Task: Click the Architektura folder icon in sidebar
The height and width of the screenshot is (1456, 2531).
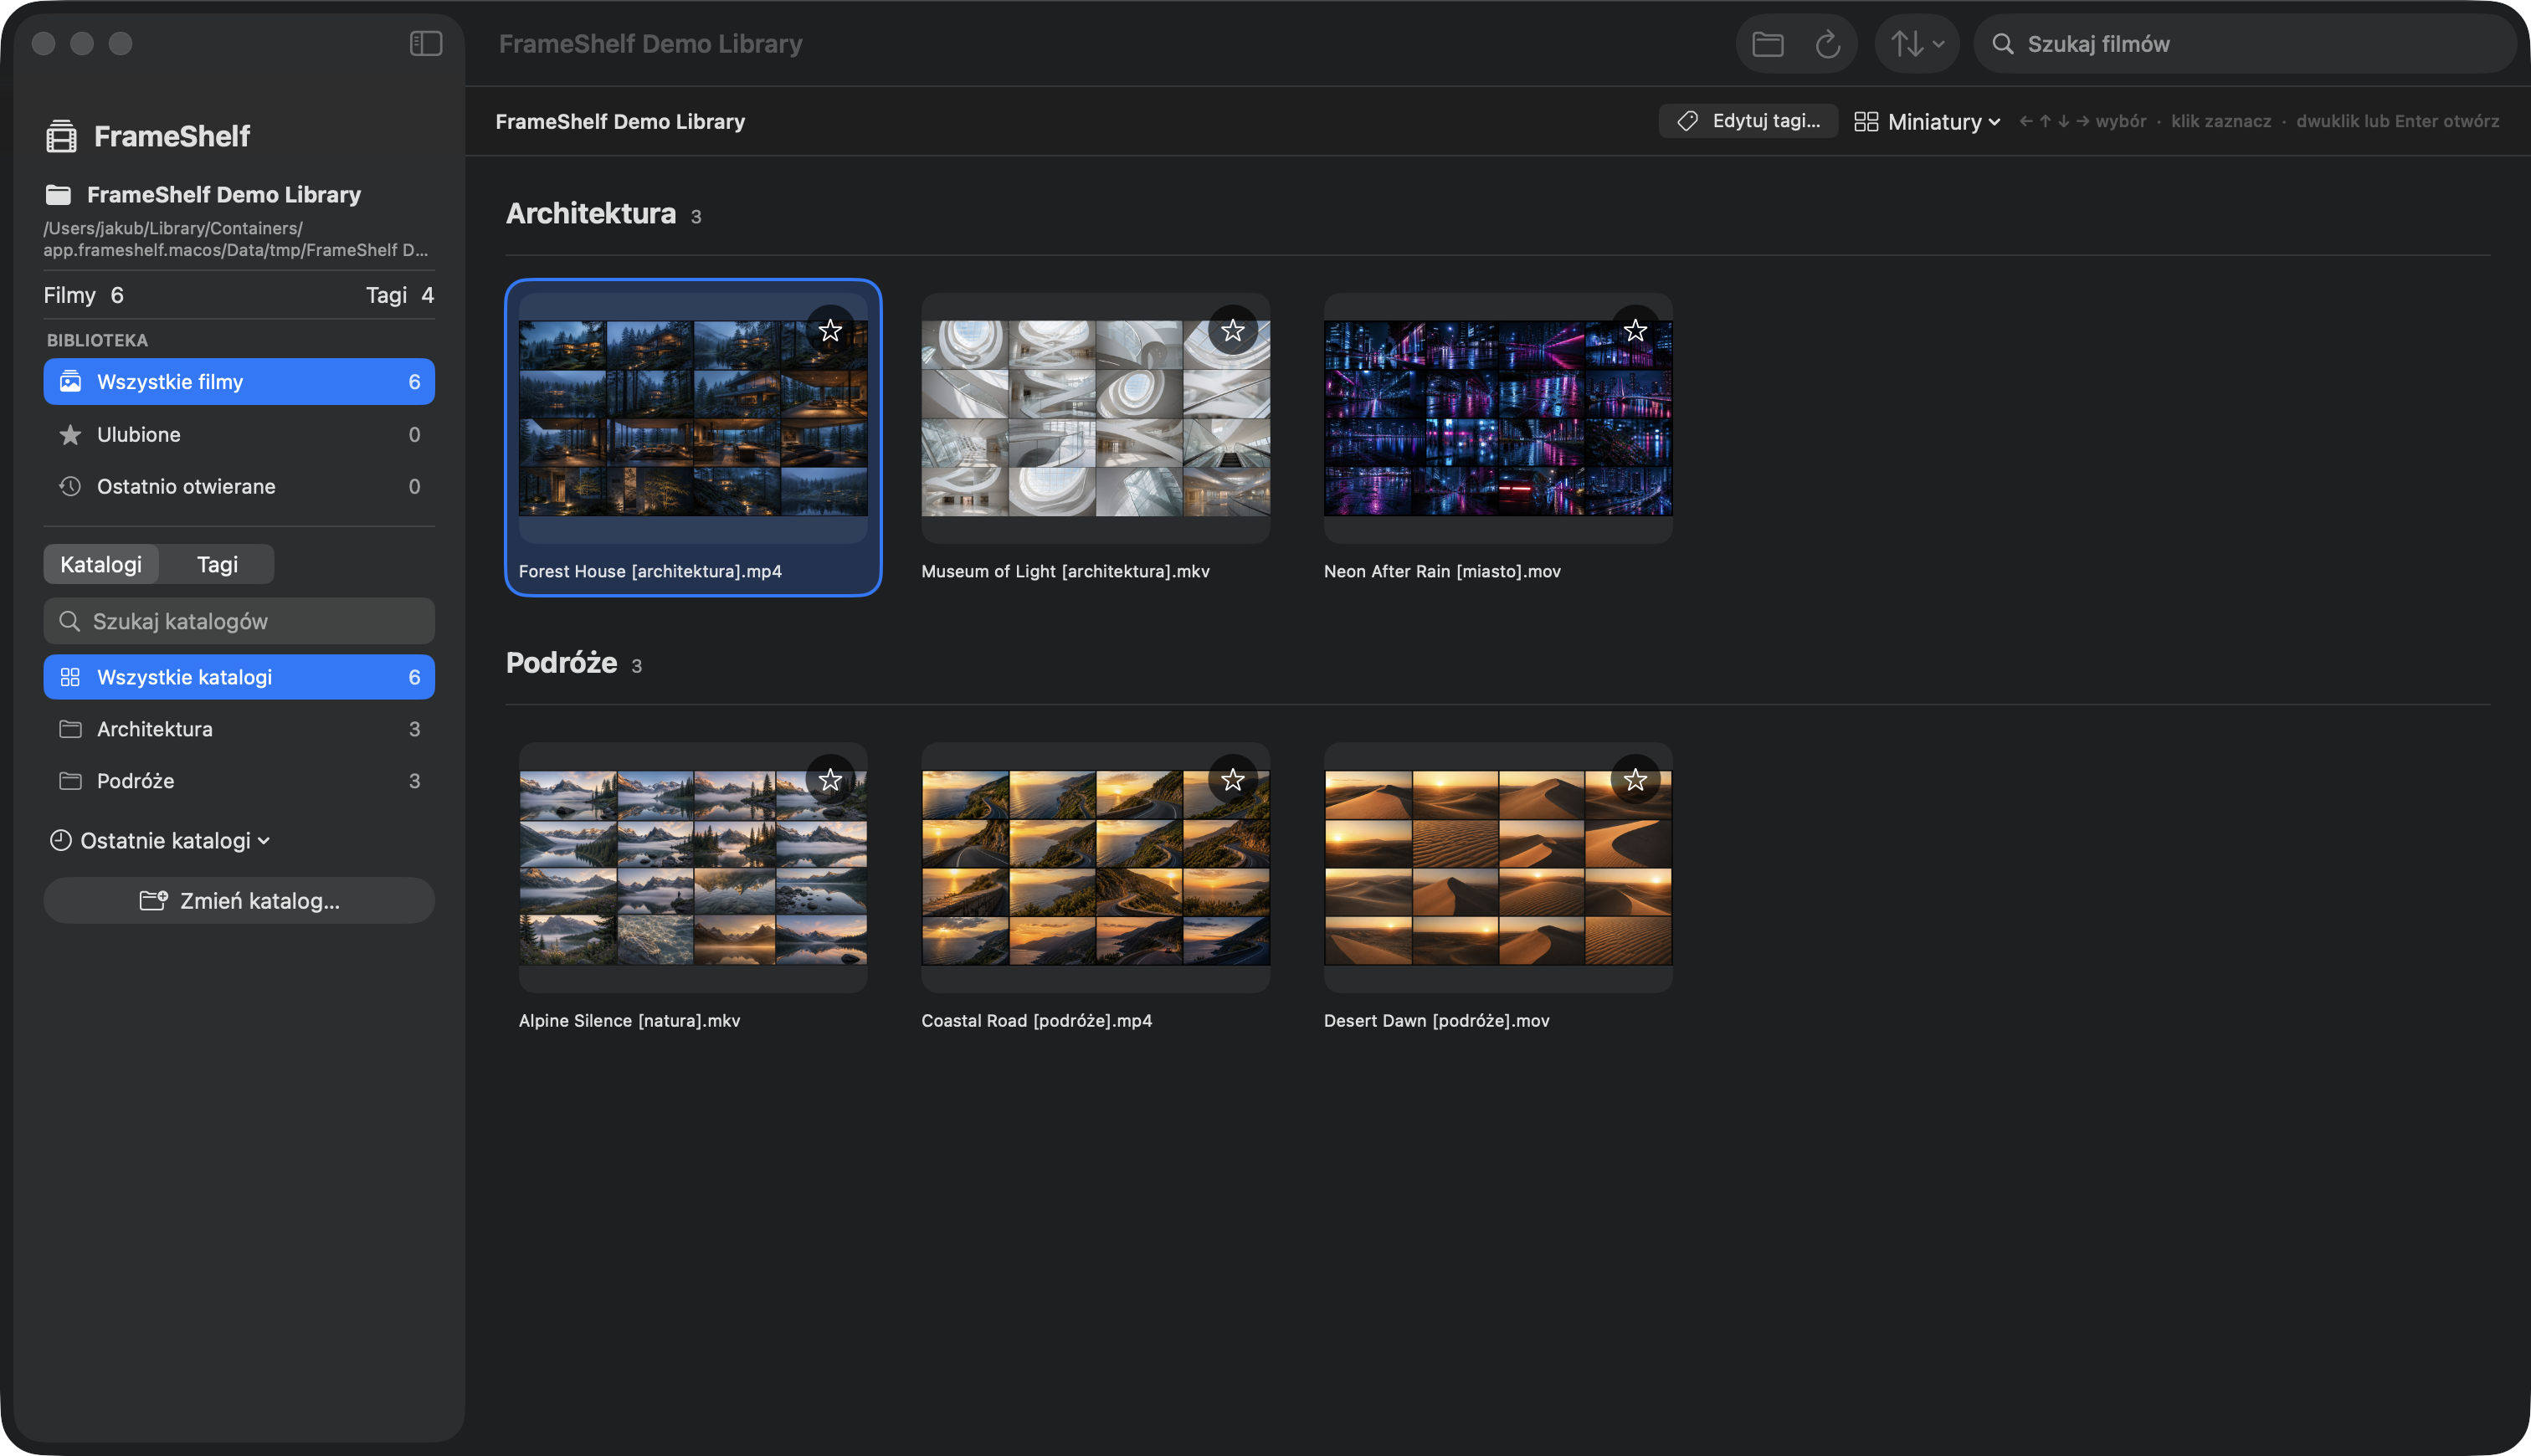Action: (70, 729)
